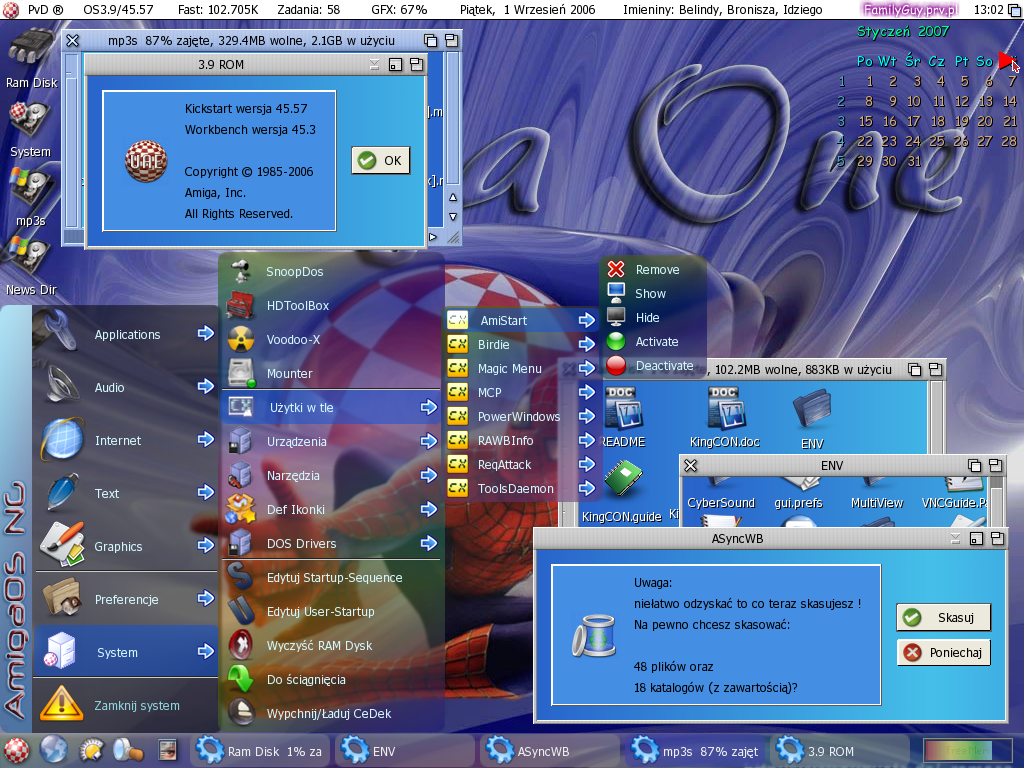Screen dimensions: 1024x768
Task: Click the clock gauge icon in the taskbar
Action: click(x=91, y=750)
